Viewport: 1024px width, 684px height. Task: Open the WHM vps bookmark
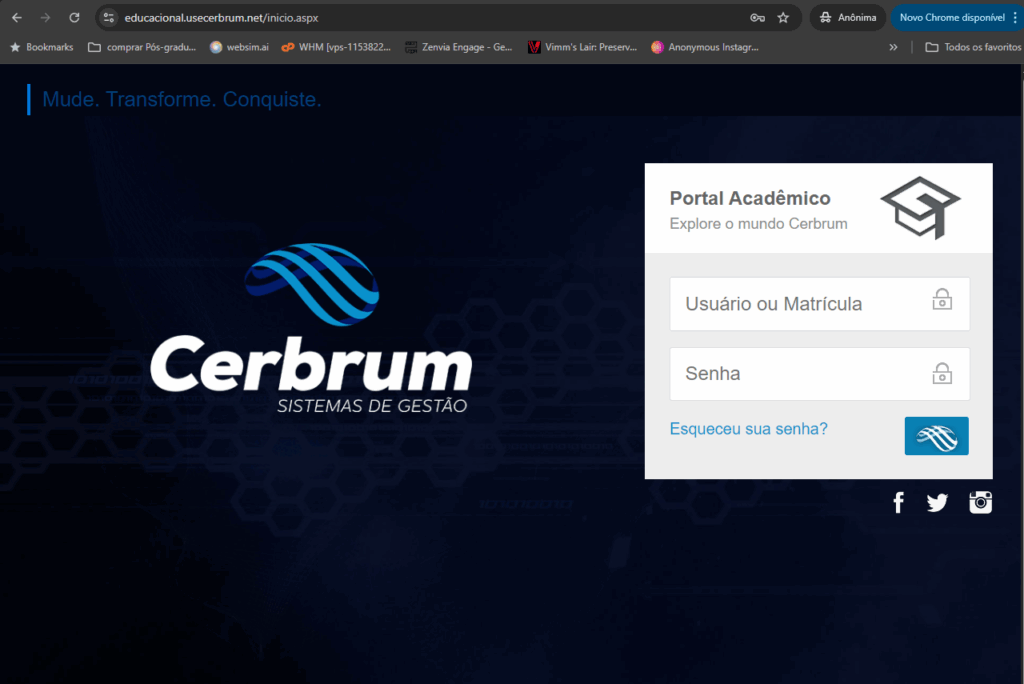(x=336, y=47)
